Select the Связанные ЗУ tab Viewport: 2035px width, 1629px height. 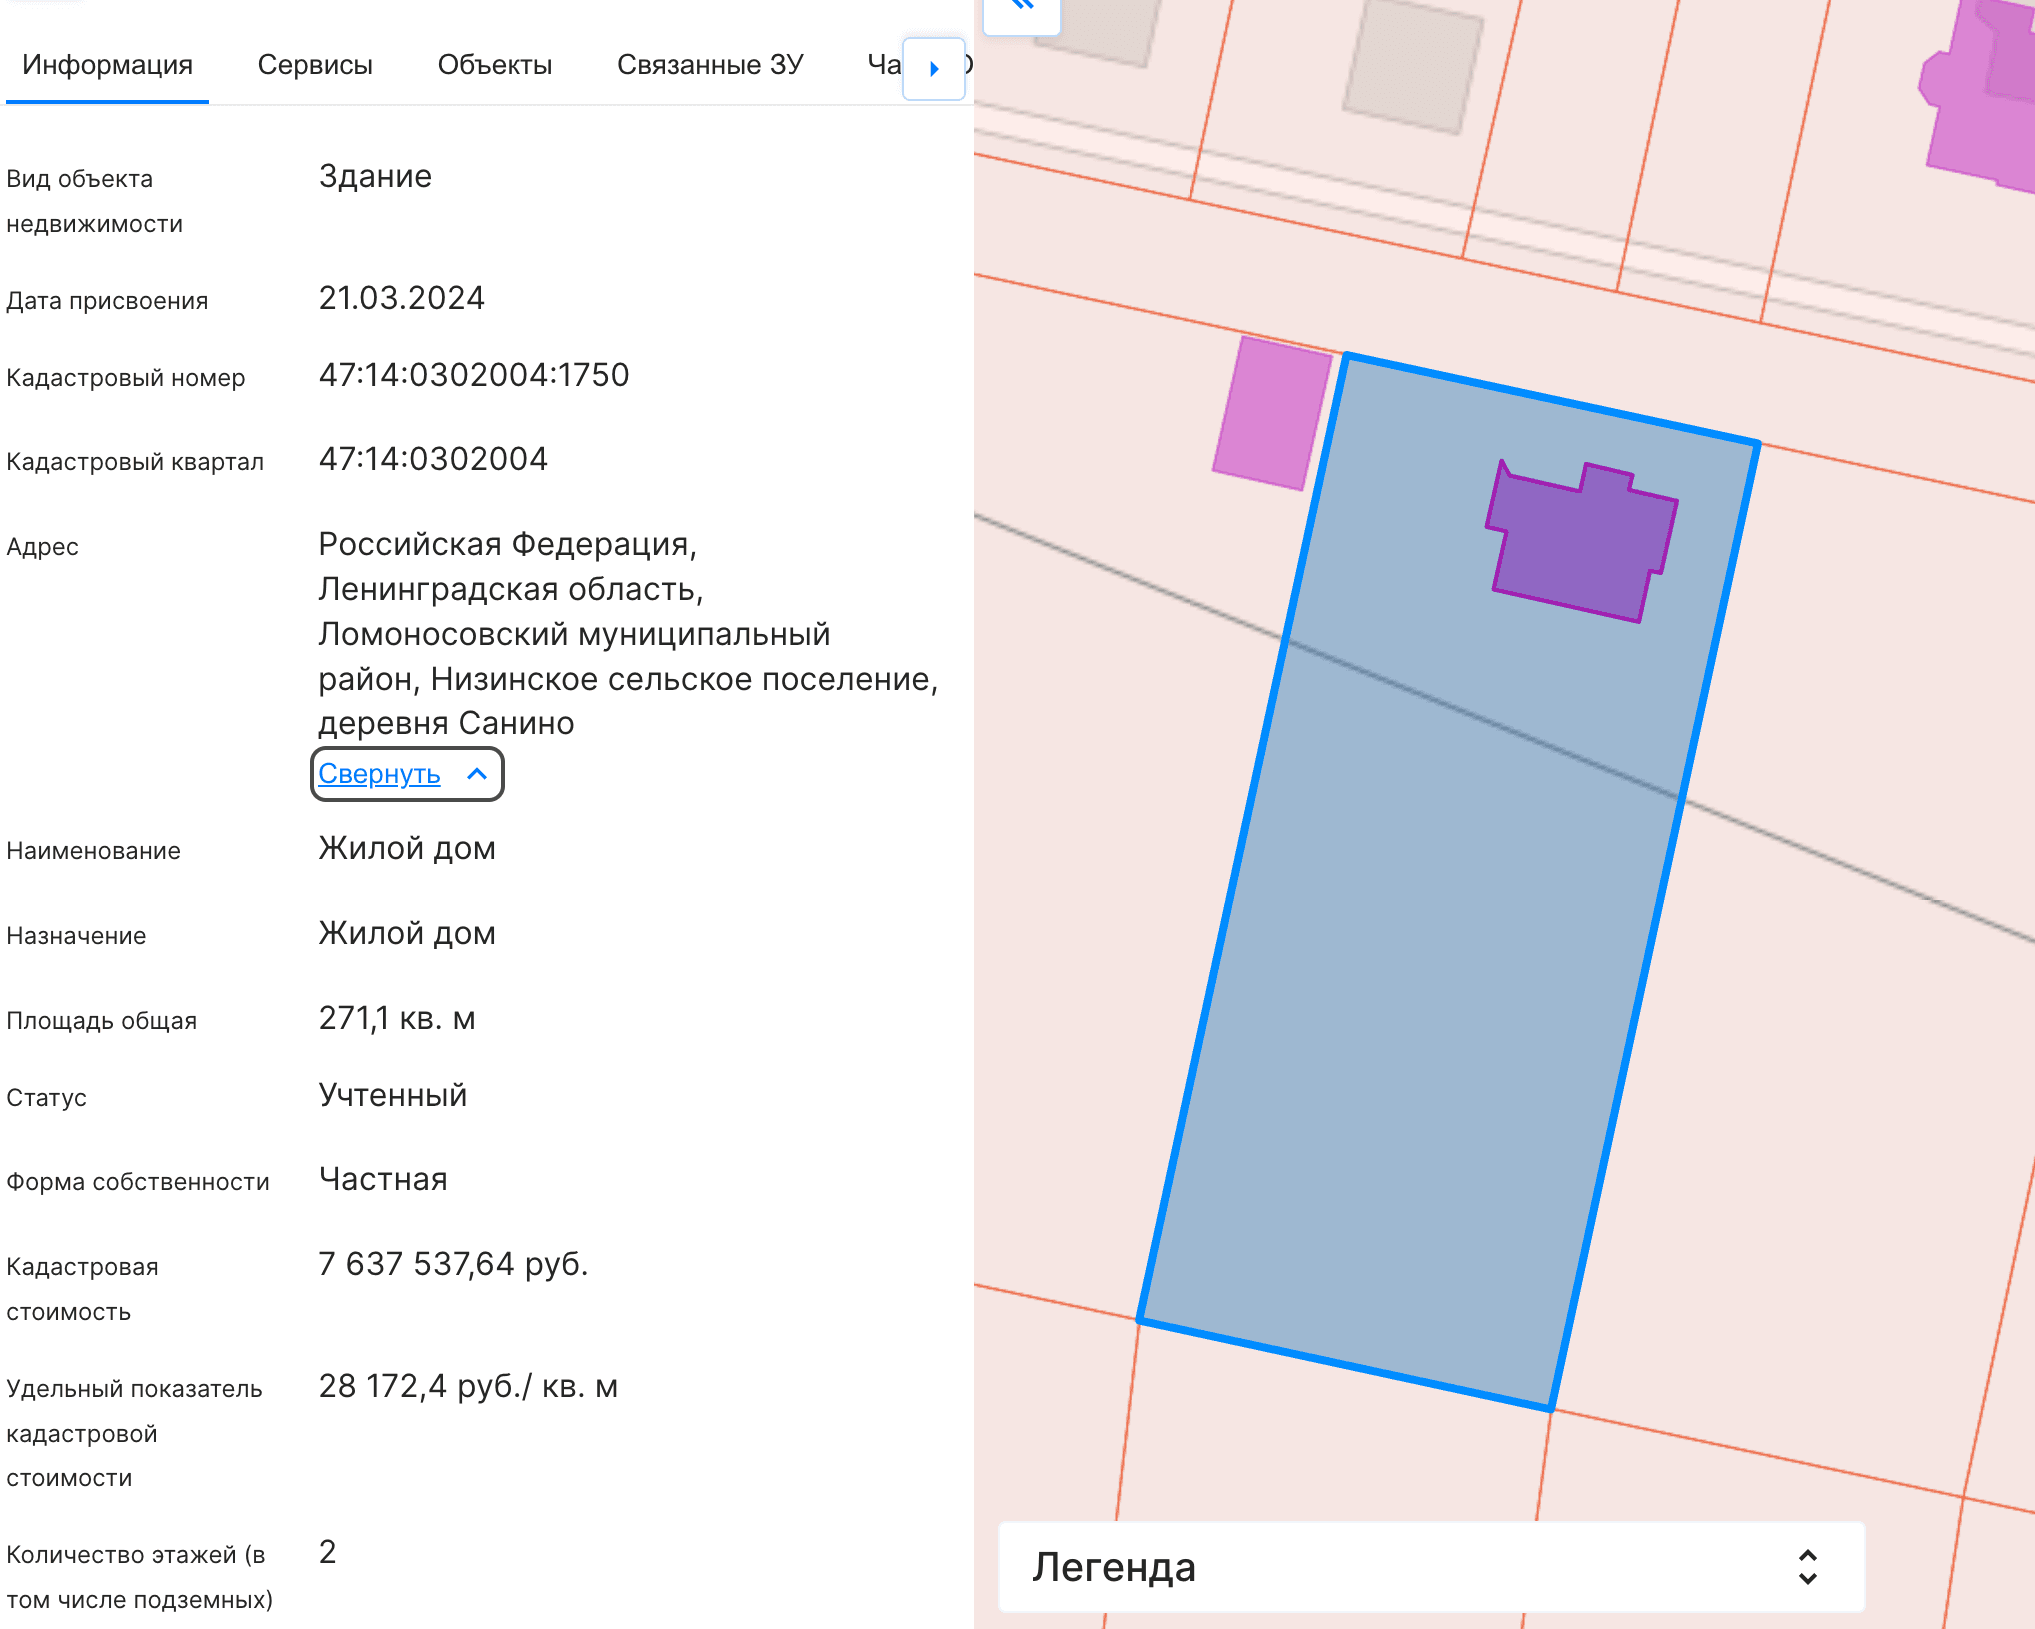click(710, 64)
